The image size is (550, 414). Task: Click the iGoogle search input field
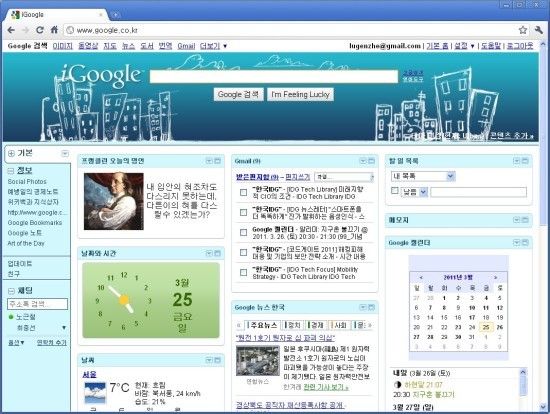coord(274,76)
